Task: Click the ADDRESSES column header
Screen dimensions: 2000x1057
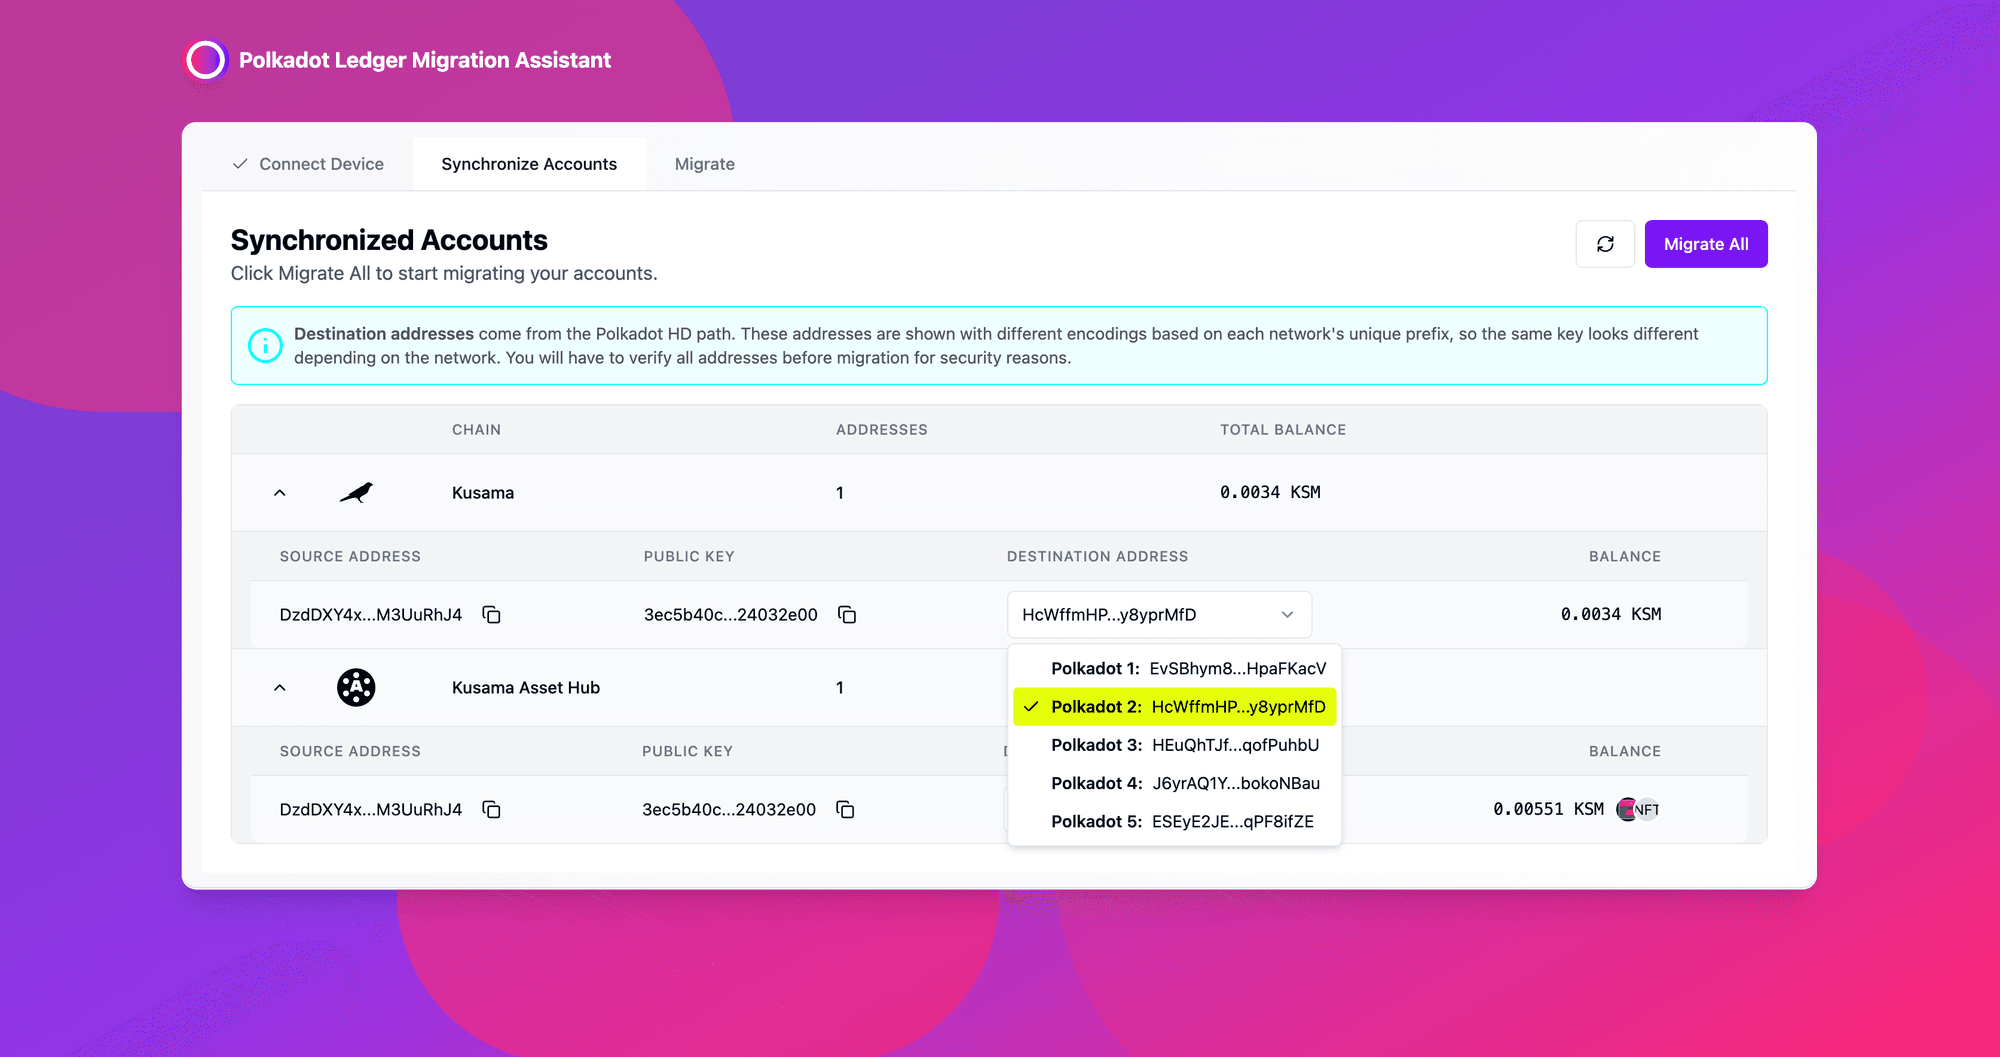Action: (882, 429)
